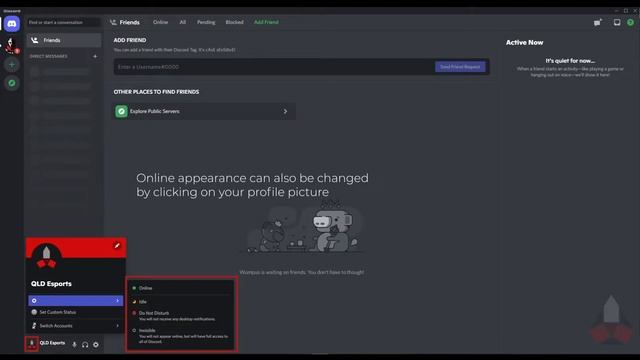640x360 pixels.
Task: Switch to the Blocked tab
Action: click(234, 22)
